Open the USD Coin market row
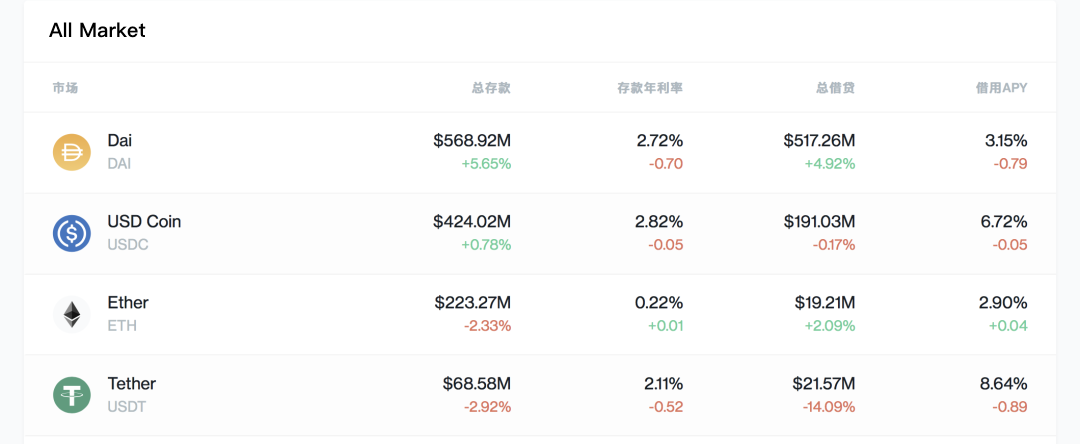 [x=540, y=234]
